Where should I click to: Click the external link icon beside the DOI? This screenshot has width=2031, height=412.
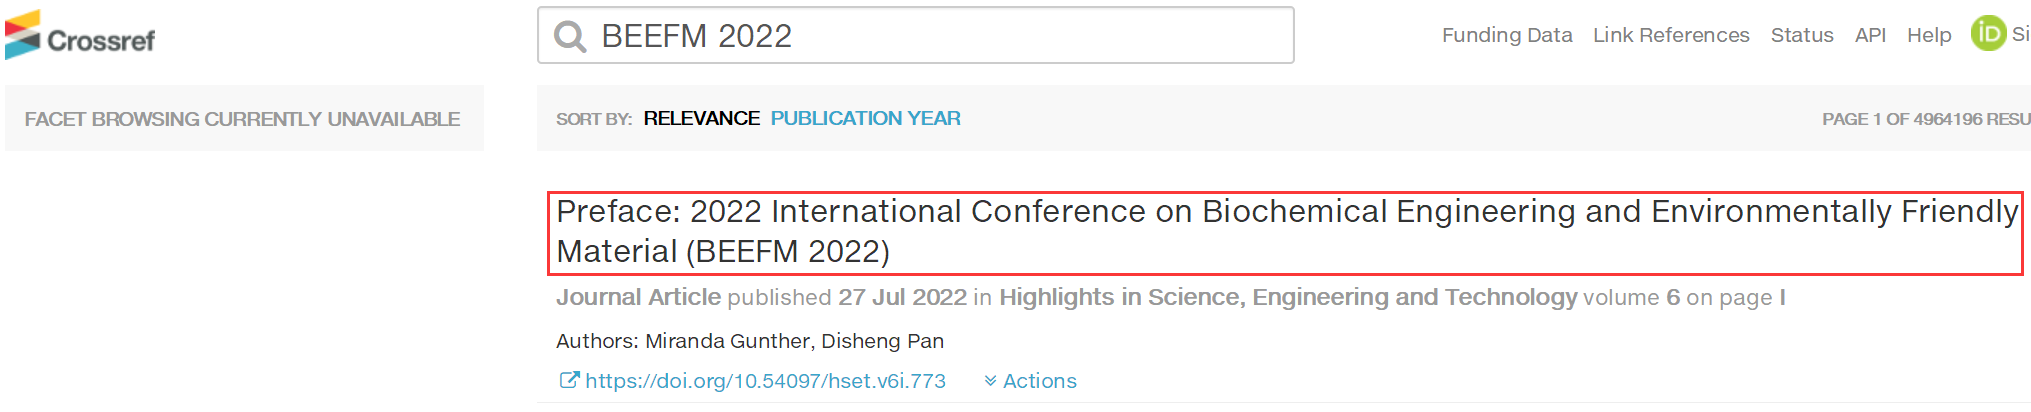tap(568, 380)
